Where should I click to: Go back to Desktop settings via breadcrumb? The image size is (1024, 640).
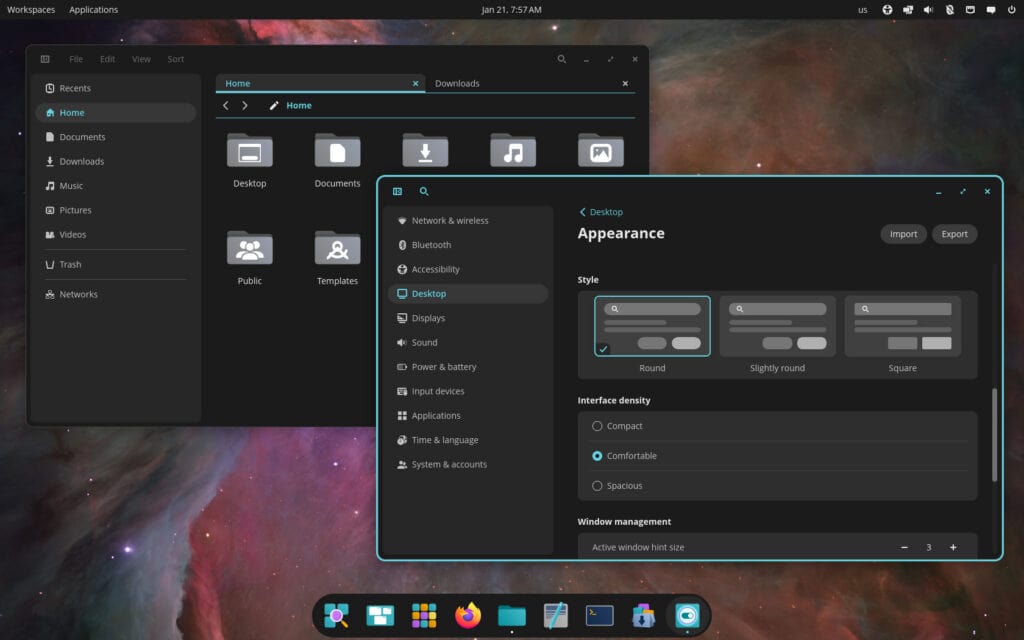[601, 211]
